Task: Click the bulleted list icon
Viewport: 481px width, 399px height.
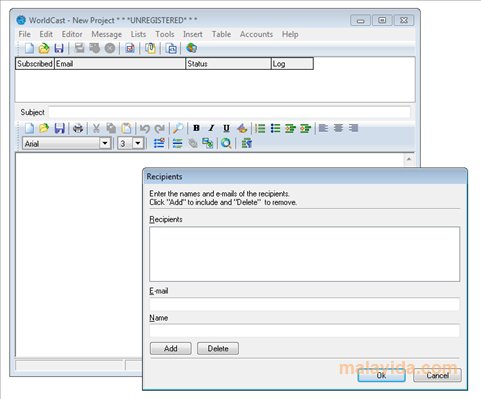Action: [275, 128]
